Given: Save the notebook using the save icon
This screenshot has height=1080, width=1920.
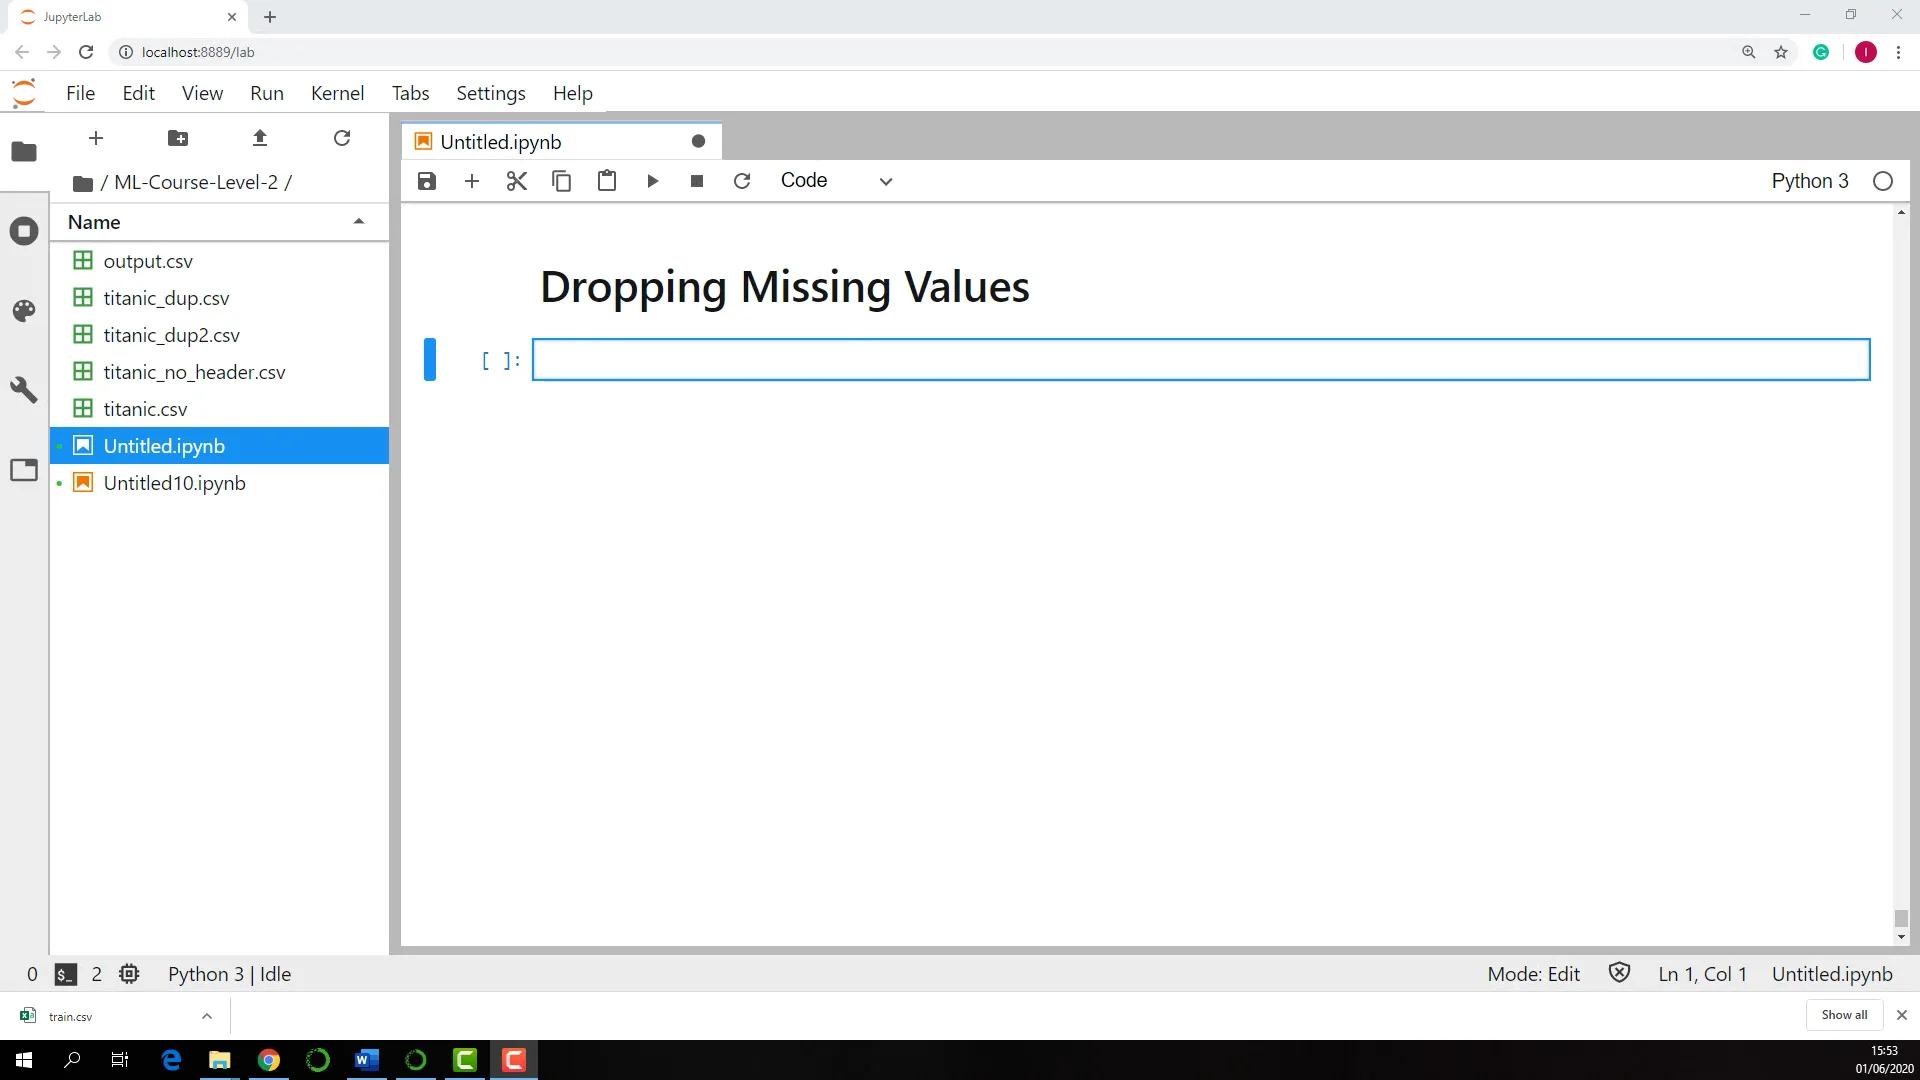Looking at the screenshot, I should pyautogui.click(x=426, y=181).
